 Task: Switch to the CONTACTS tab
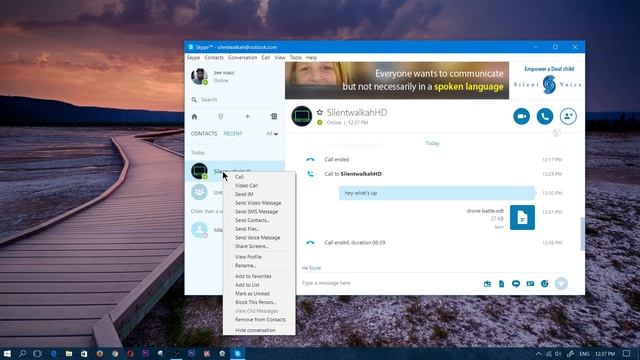coord(204,133)
